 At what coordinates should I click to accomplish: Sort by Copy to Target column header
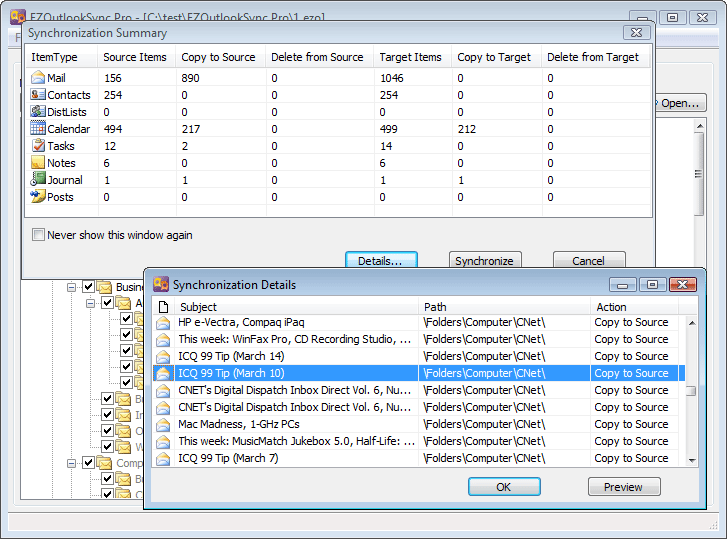coord(497,57)
